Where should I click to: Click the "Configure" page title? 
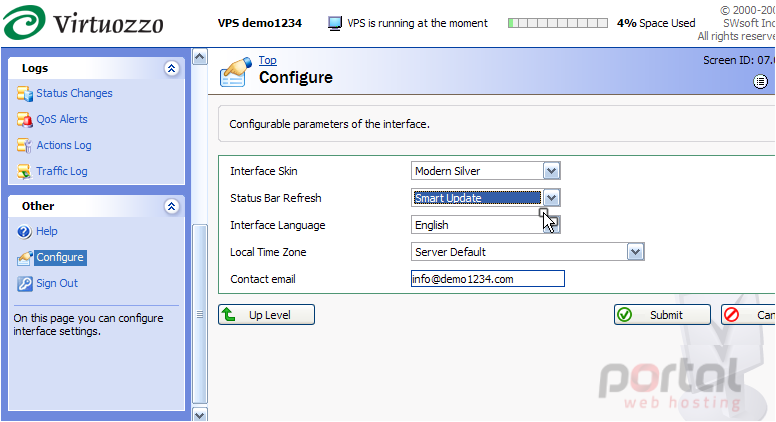point(296,77)
